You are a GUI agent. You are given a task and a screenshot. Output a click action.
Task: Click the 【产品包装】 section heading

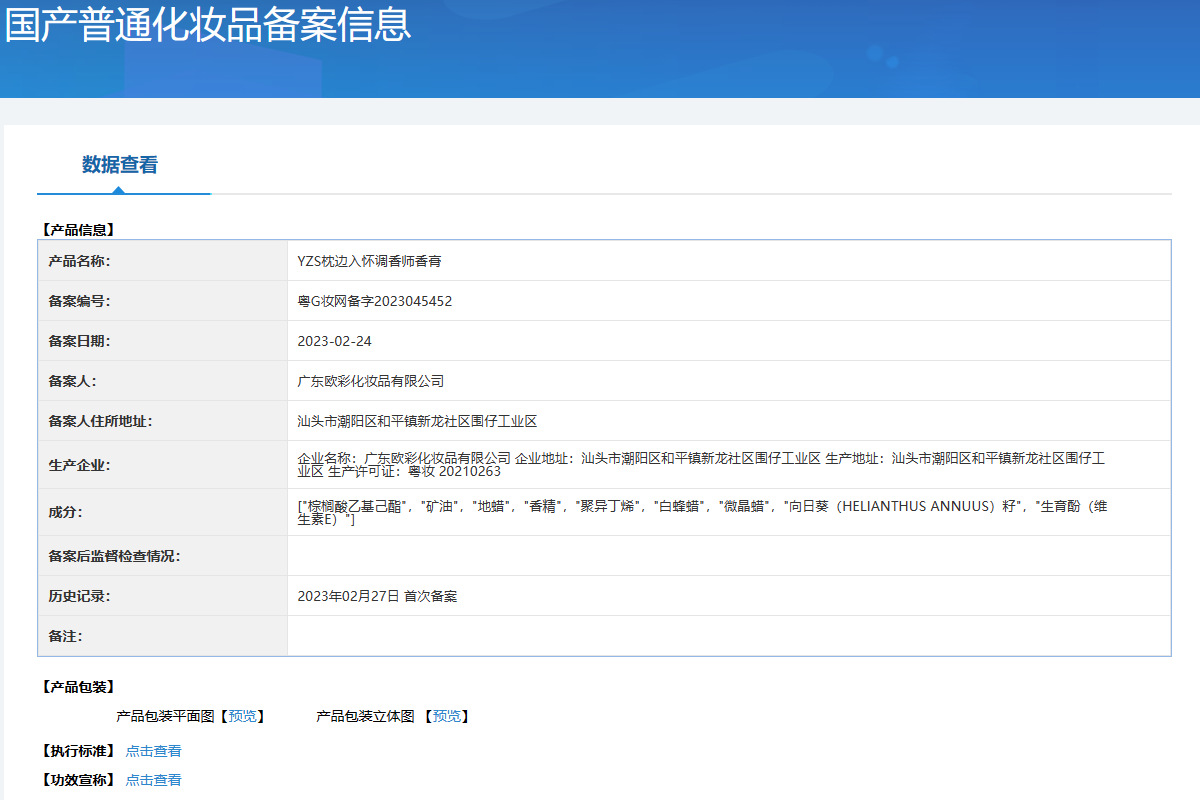pos(78,687)
